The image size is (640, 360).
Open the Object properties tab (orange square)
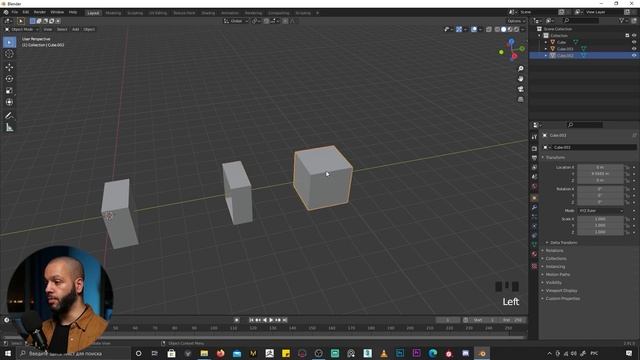tap(534, 198)
